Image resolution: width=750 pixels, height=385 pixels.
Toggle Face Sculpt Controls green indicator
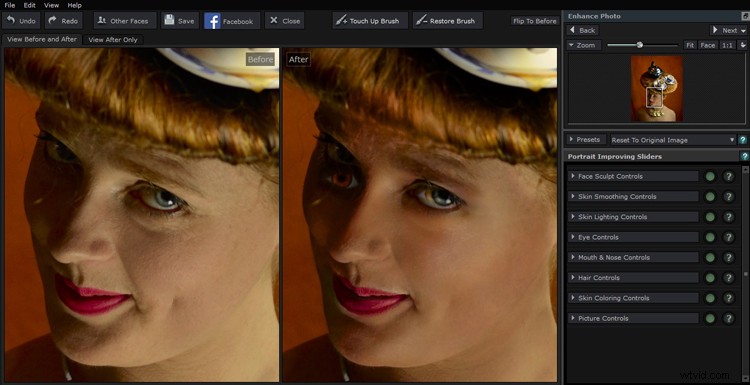point(710,176)
